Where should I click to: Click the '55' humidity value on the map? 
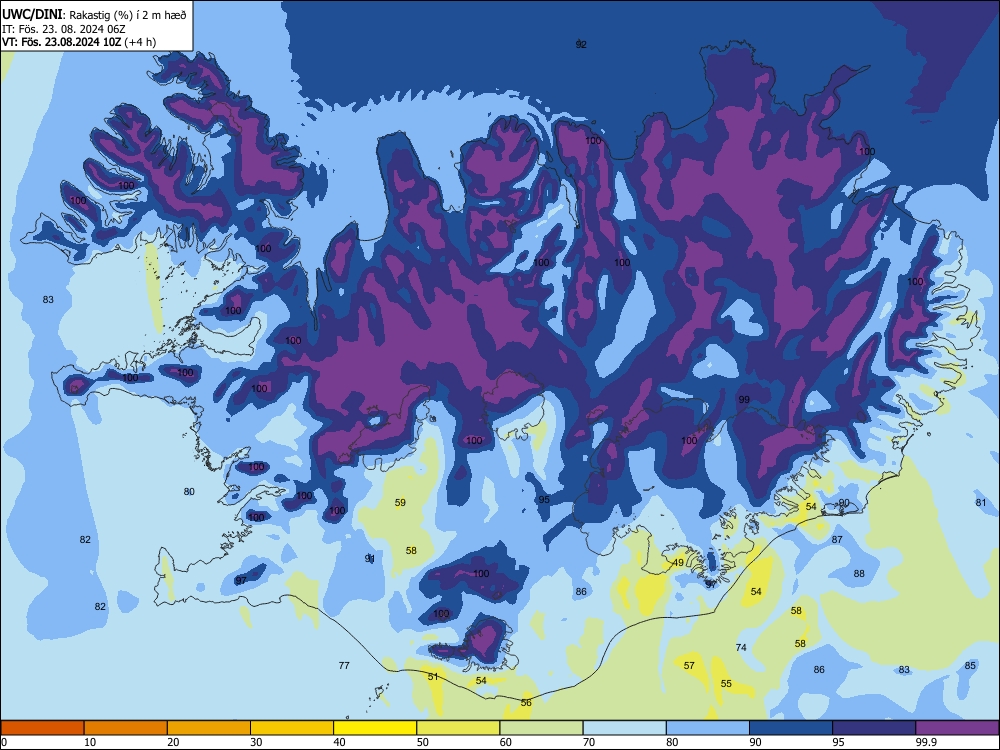click(x=726, y=683)
